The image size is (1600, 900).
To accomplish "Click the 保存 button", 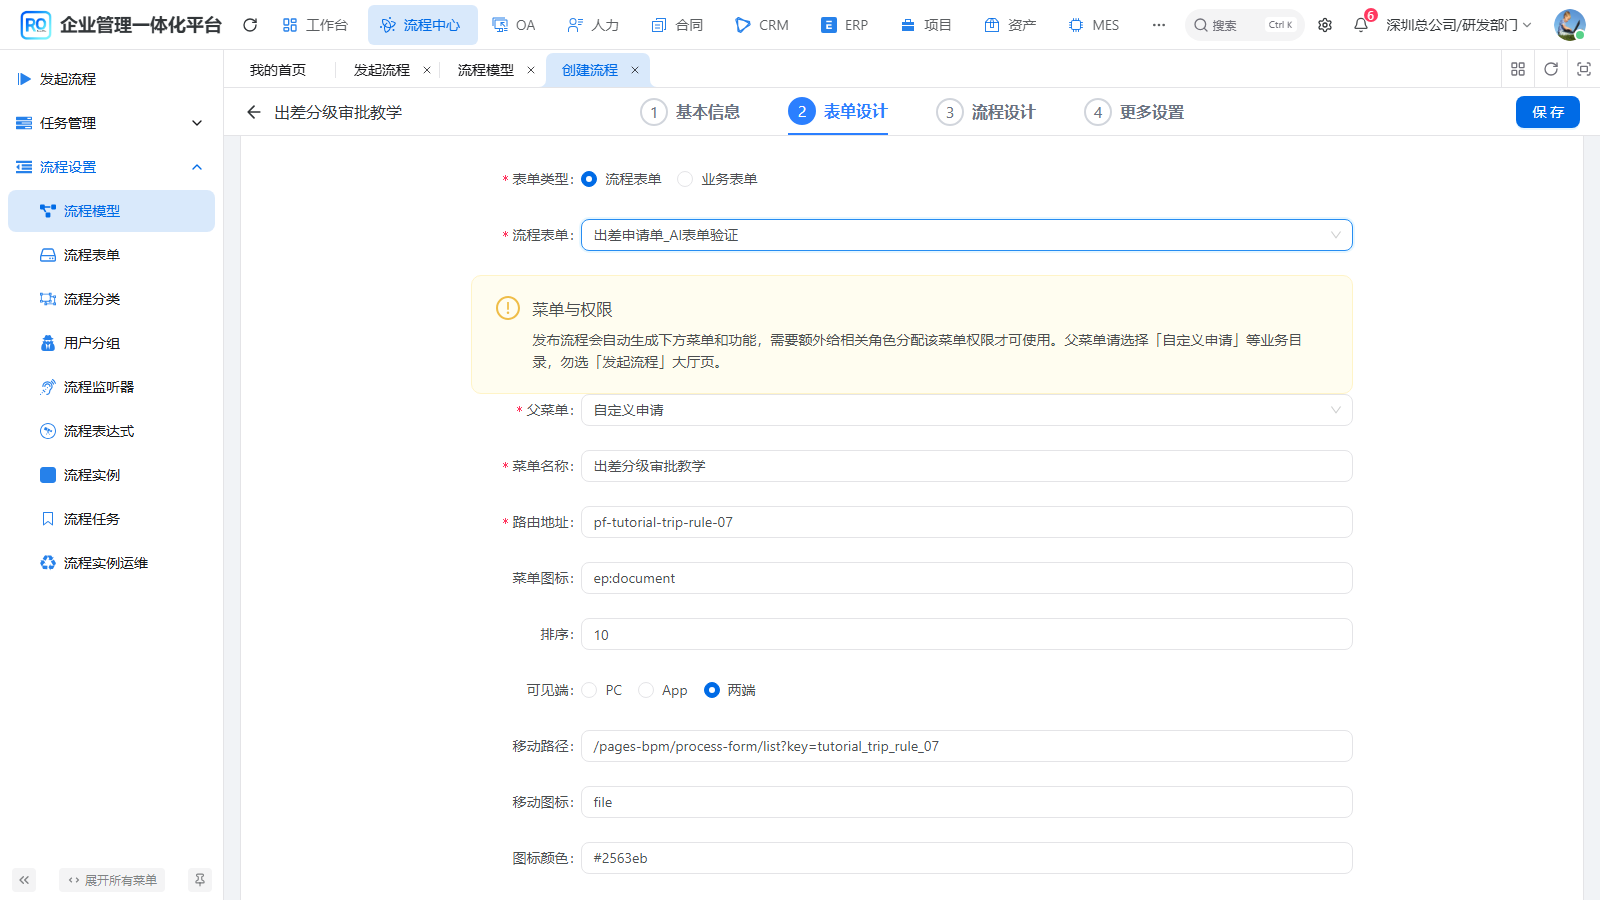I will click(x=1548, y=112).
